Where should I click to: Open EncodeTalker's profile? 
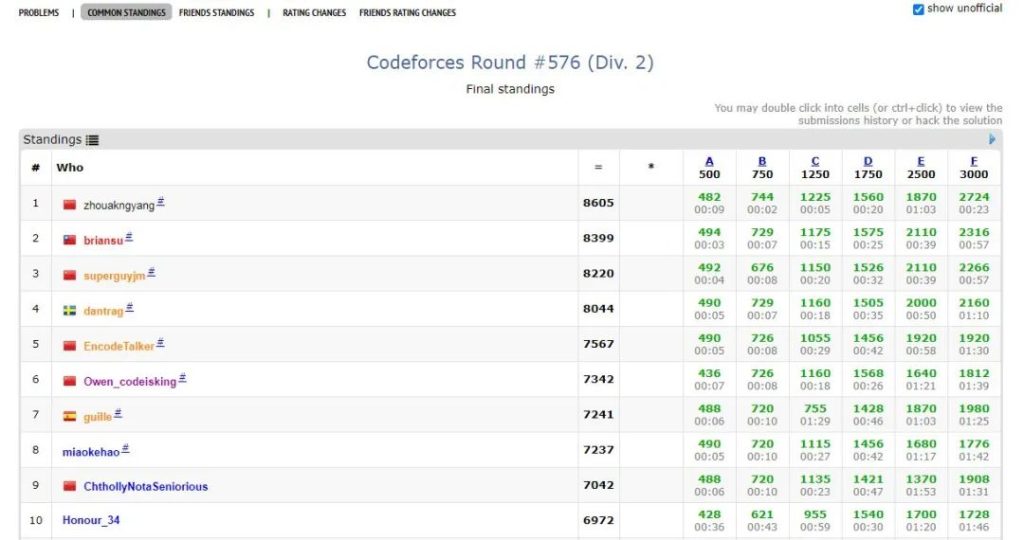pyautogui.click(x=119, y=347)
